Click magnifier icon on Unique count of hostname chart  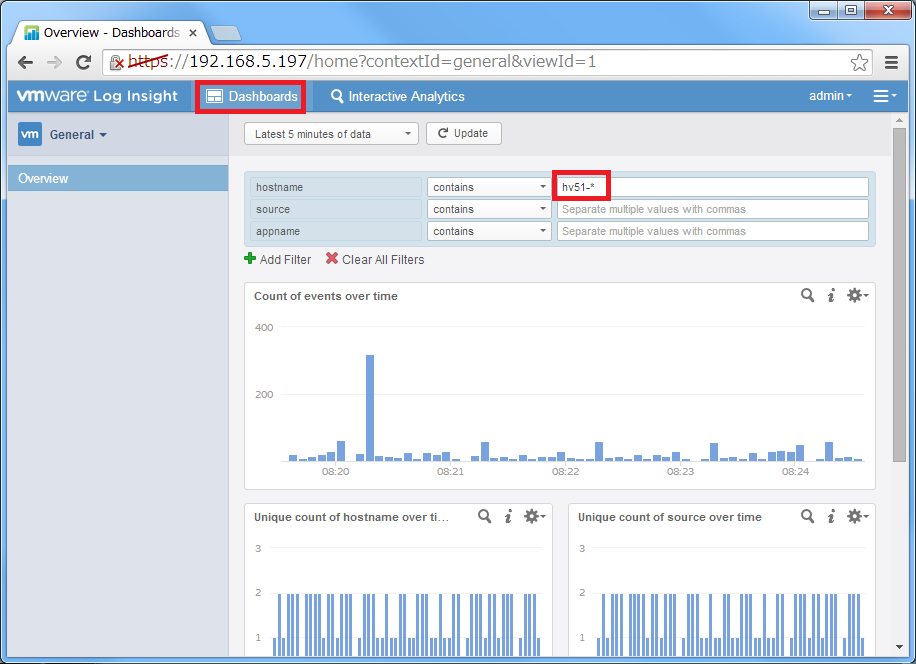point(484,517)
